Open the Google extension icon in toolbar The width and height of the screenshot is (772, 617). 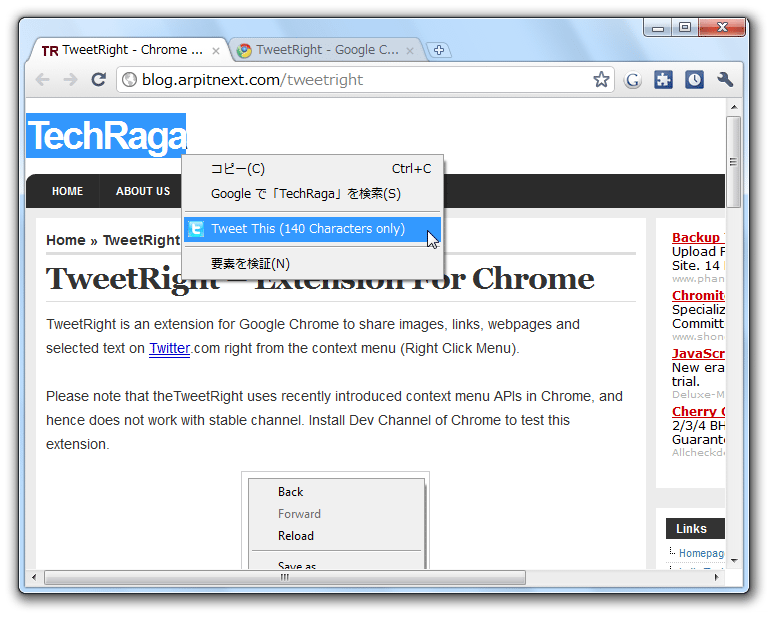pos(633,80)
